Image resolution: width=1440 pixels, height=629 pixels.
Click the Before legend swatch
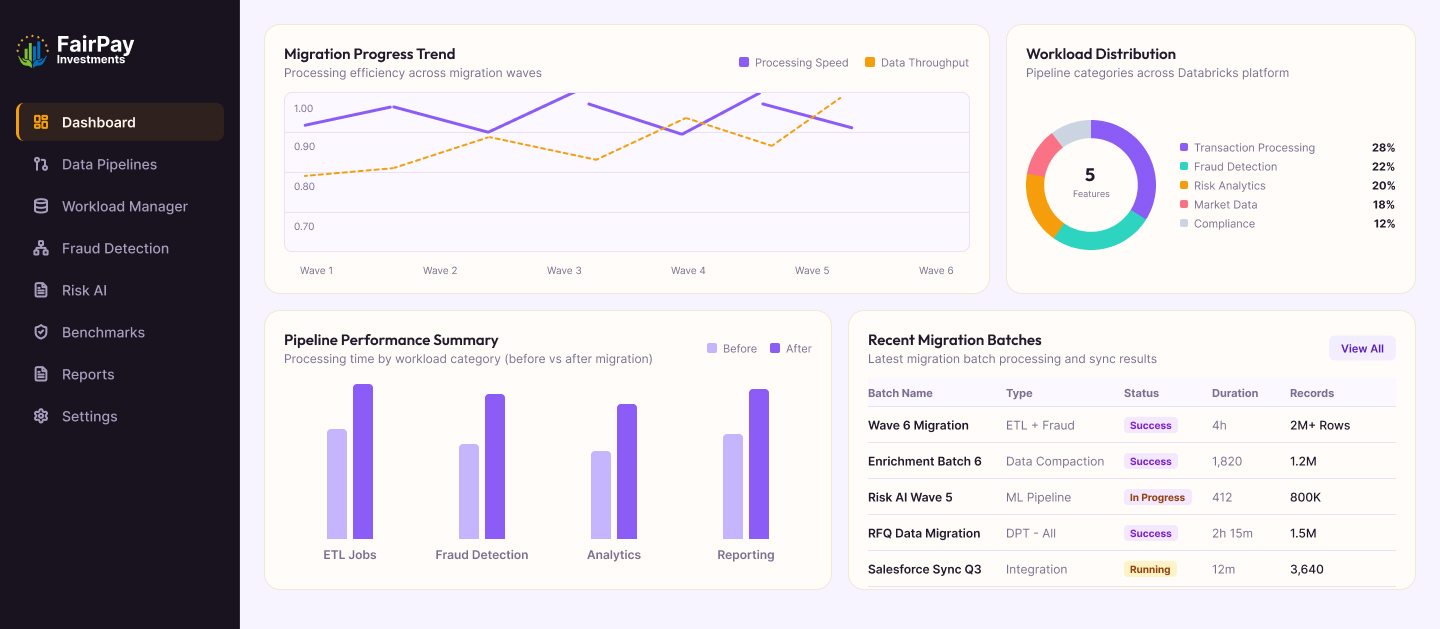click(x=712, y=348)
